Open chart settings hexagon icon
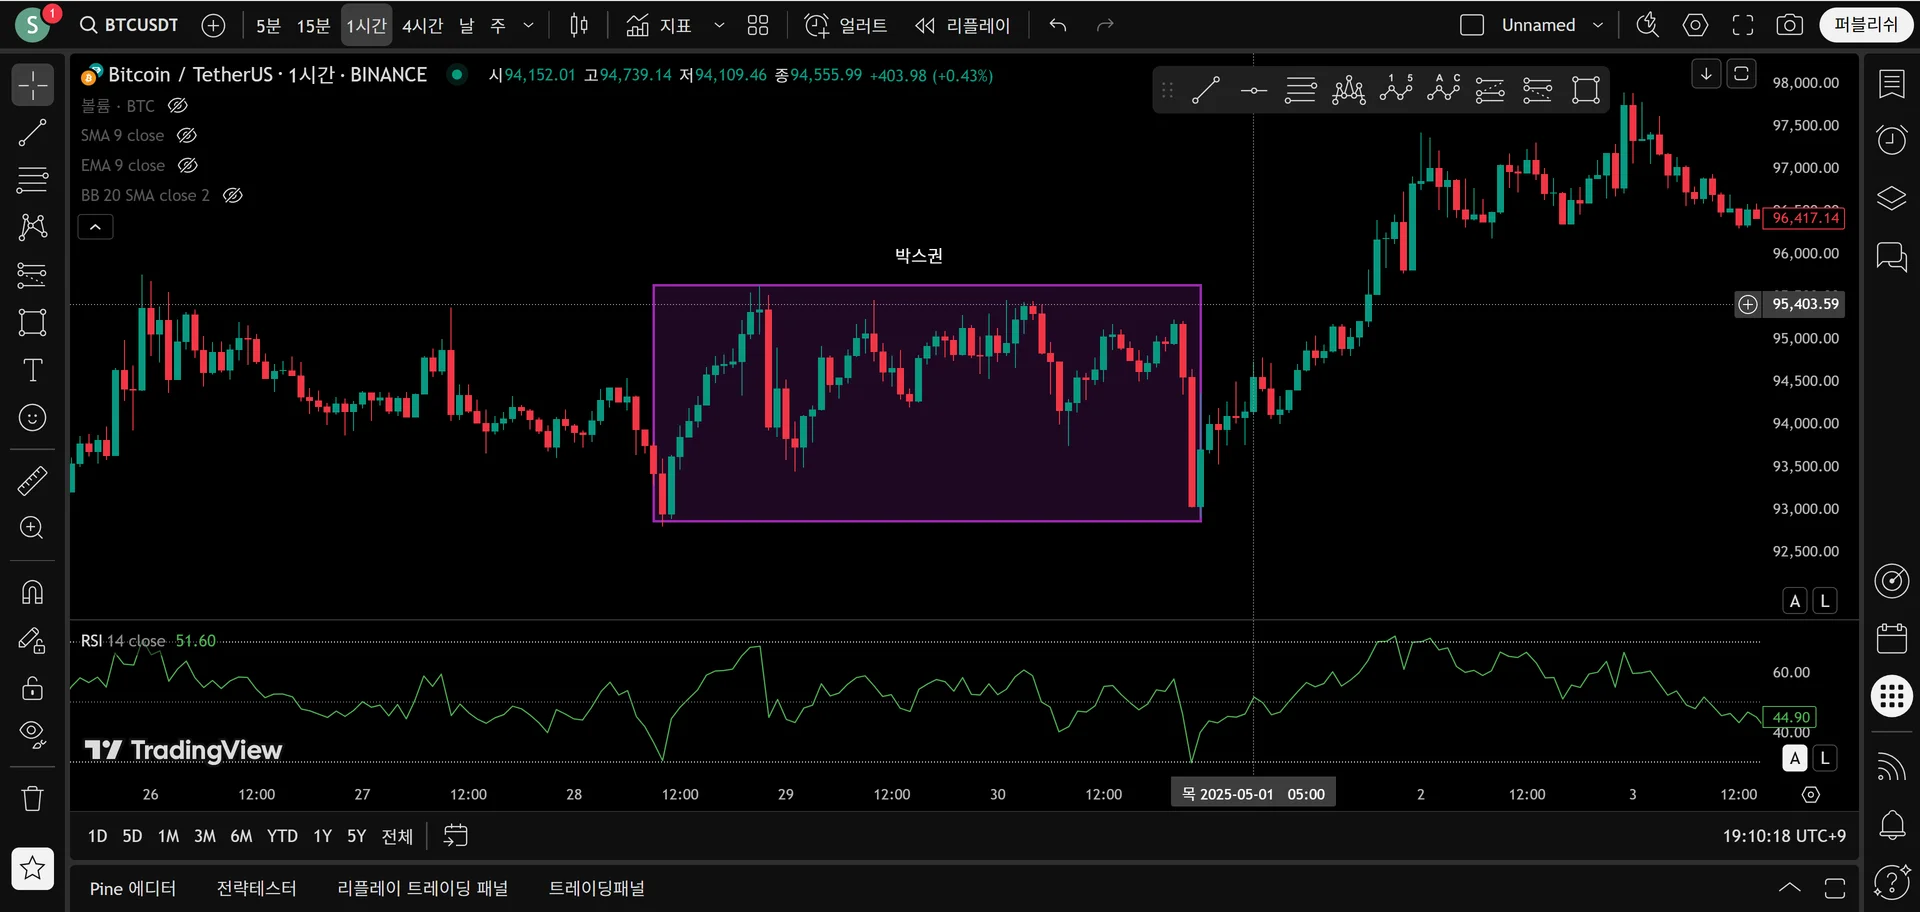Image resolution: width=1920 pixels, height=912 pixels. coord(1696,25)
